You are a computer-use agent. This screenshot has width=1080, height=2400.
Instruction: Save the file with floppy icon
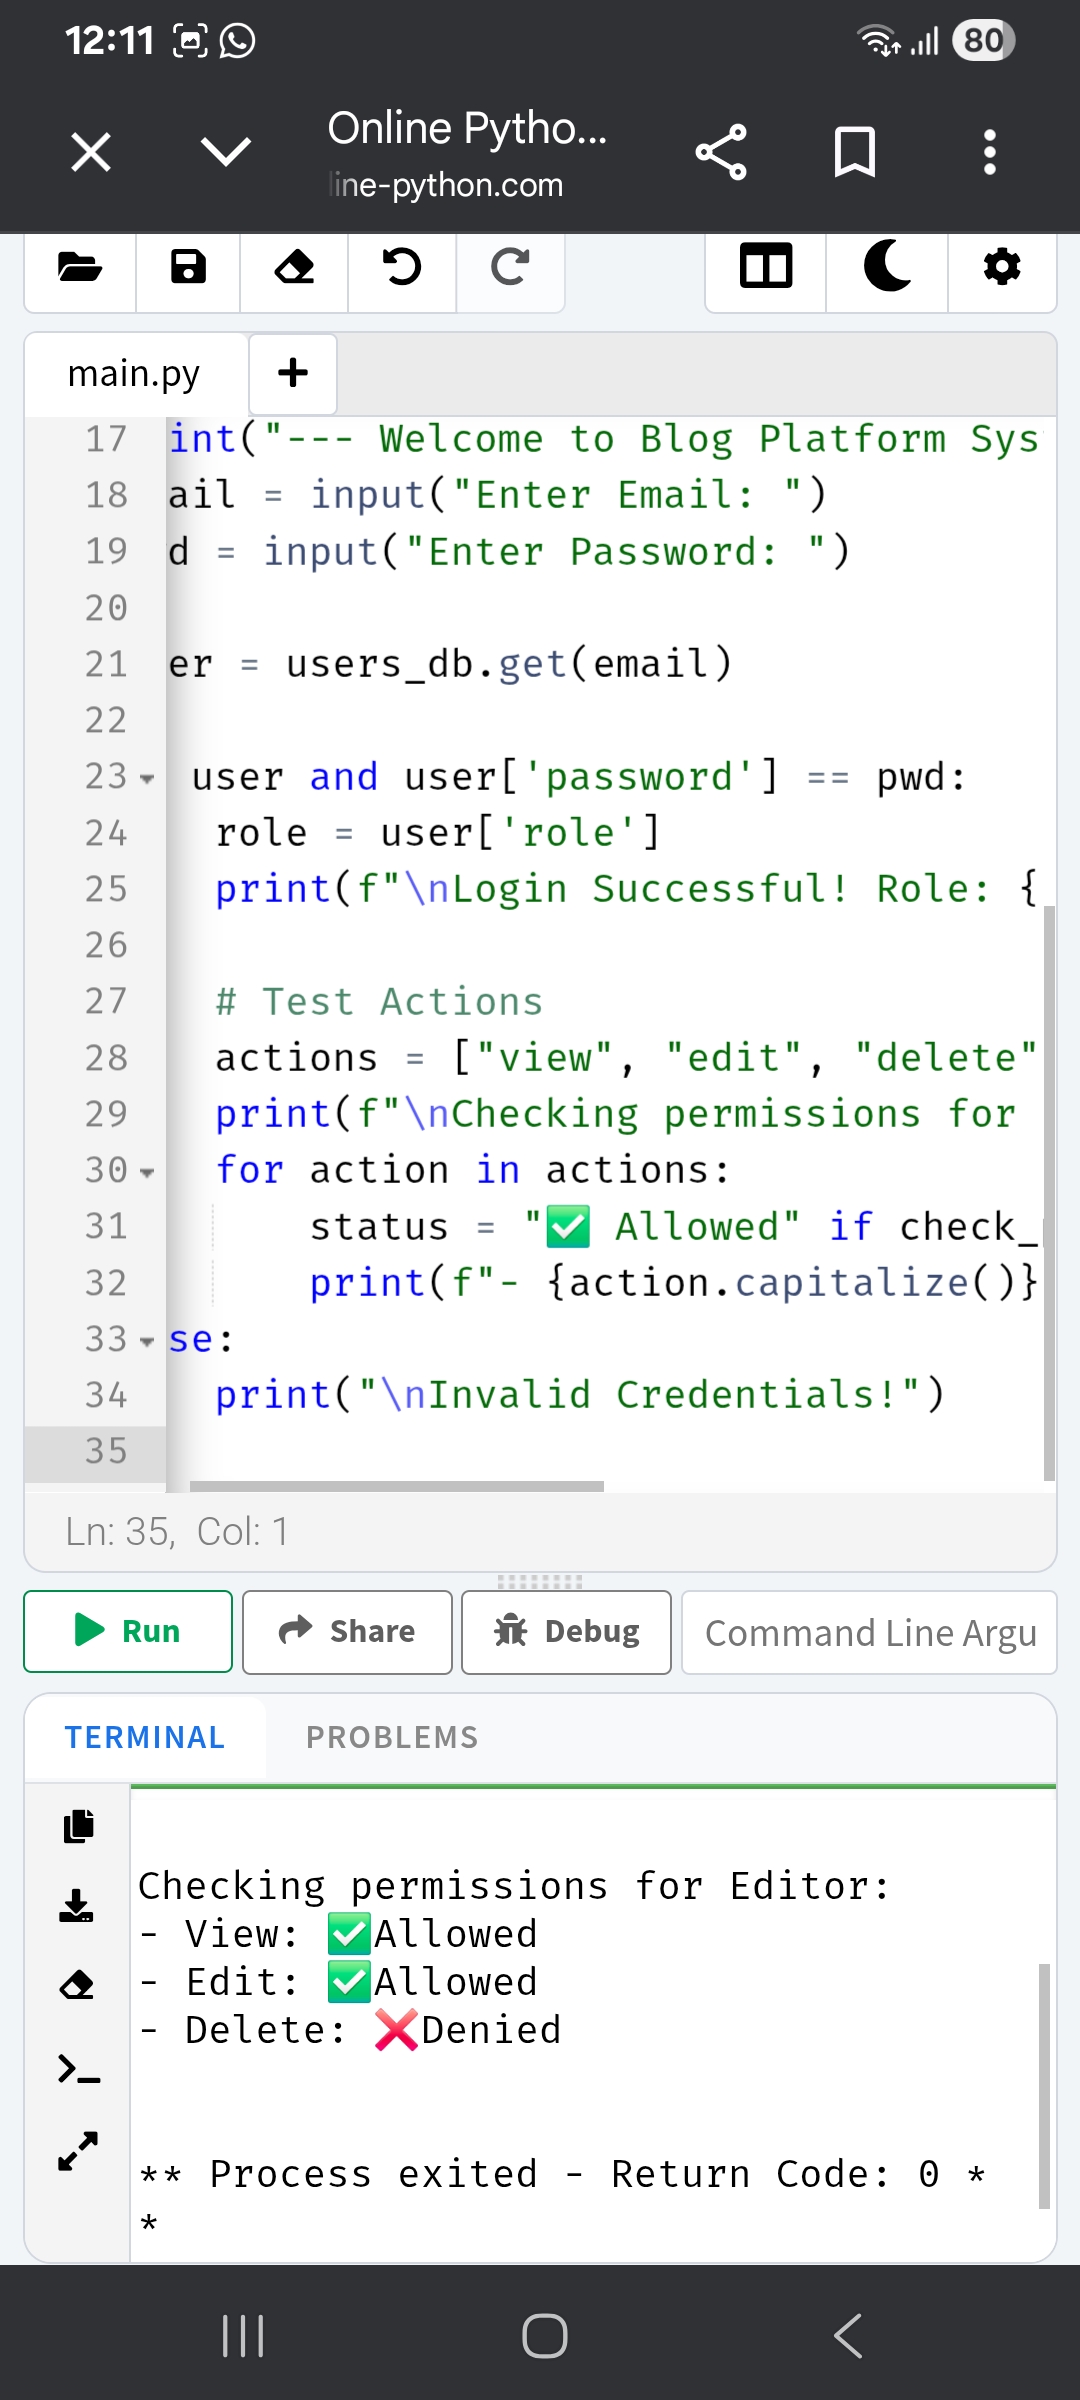pos(188,268)
